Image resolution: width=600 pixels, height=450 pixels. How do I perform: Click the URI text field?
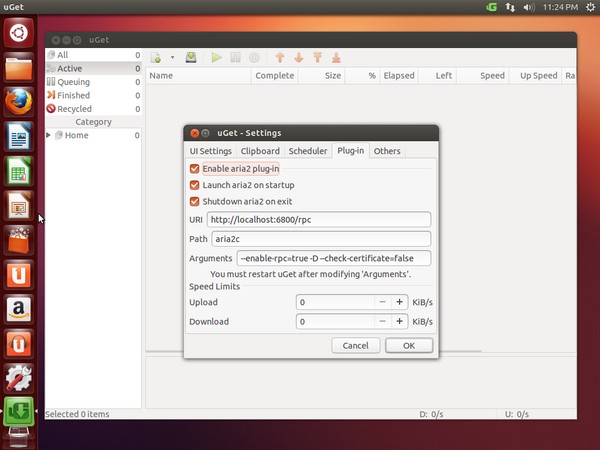click(319, 219)
